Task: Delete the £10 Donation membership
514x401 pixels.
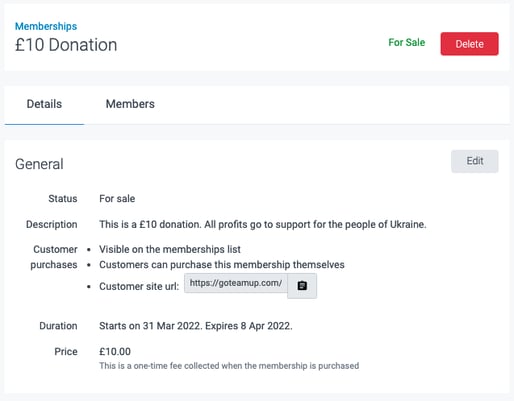Action: (469, 44)
